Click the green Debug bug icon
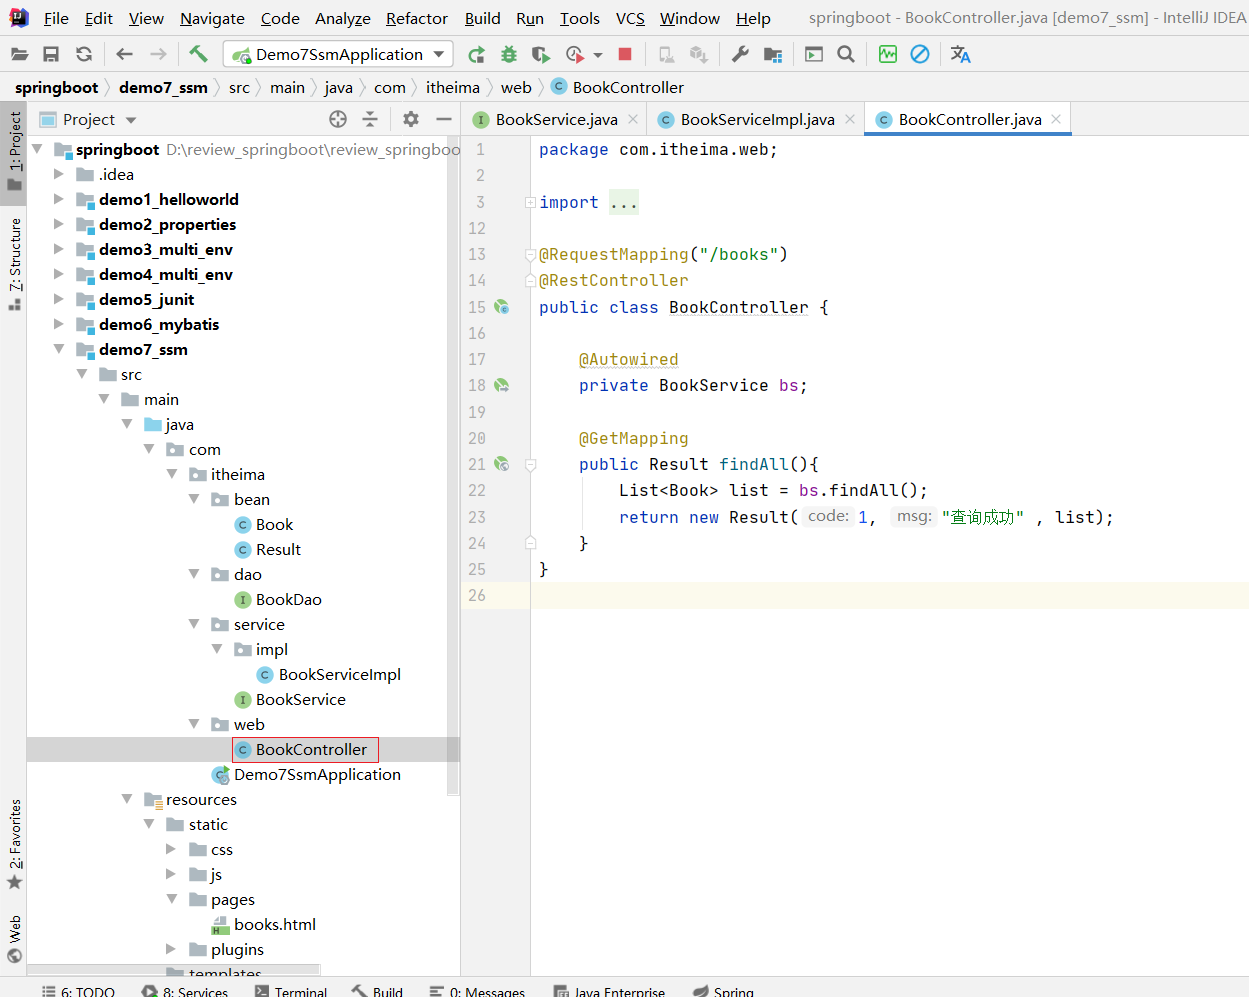This screenshot has height=997, width=1249. (x=509, y=54)
